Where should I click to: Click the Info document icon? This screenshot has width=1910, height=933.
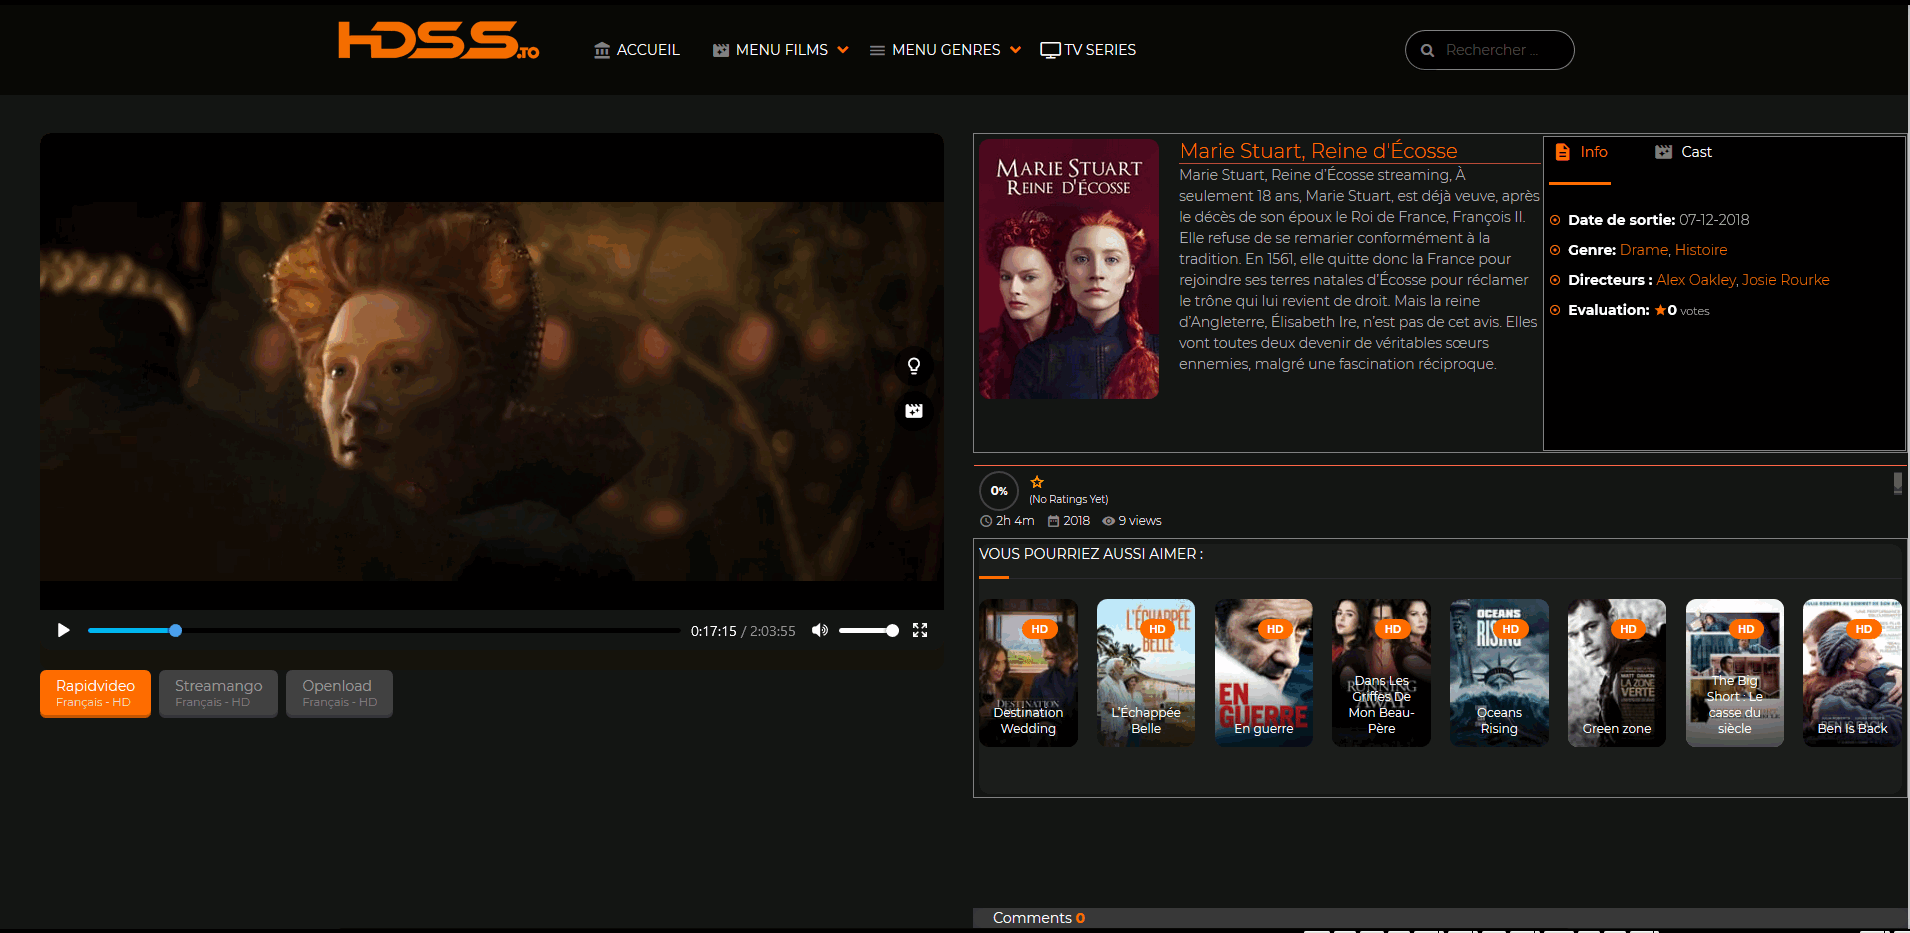(x=1563, y=152)
